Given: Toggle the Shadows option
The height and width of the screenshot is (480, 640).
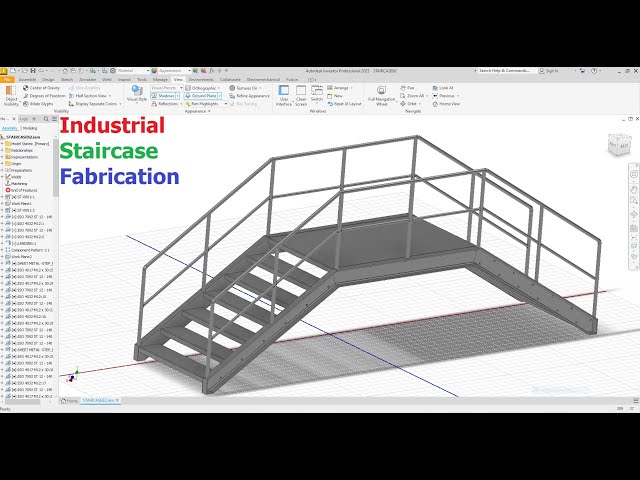Looking at the screenshot, I should tap(163, 96).
